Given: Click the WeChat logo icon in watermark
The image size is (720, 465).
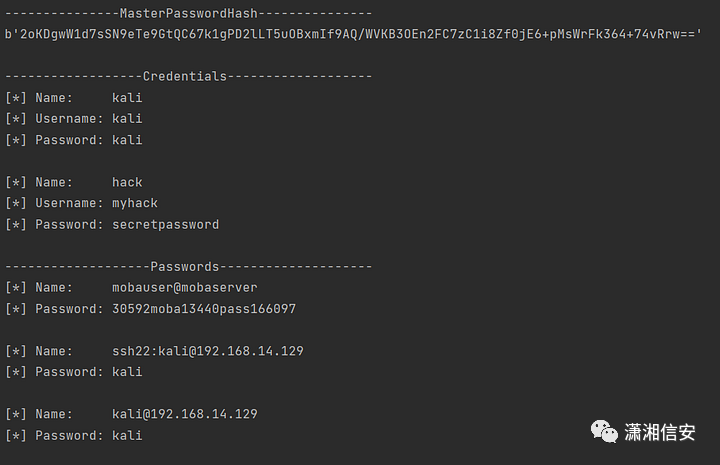Looking at the screenshot, I should click(604, 431).
